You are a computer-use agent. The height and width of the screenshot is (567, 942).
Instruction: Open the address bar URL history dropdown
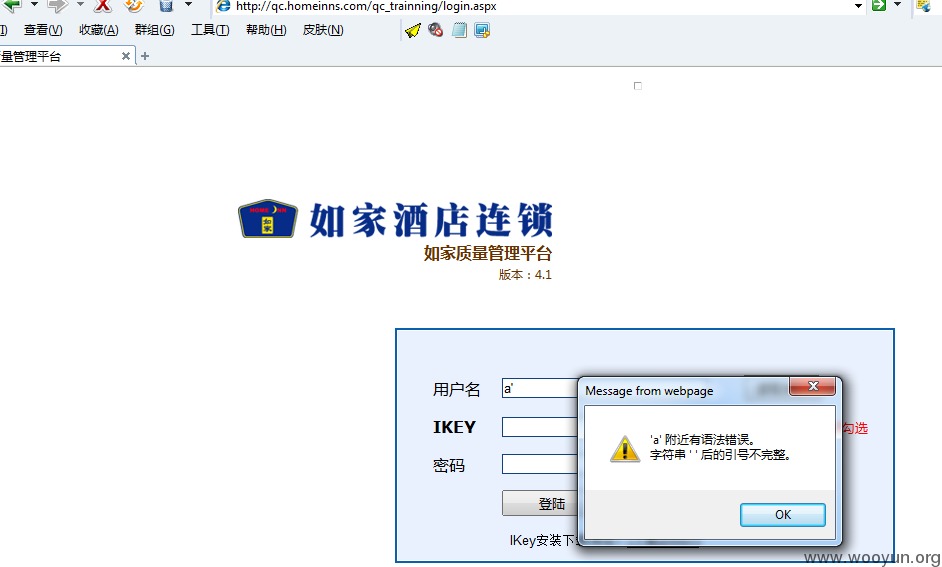858,6
